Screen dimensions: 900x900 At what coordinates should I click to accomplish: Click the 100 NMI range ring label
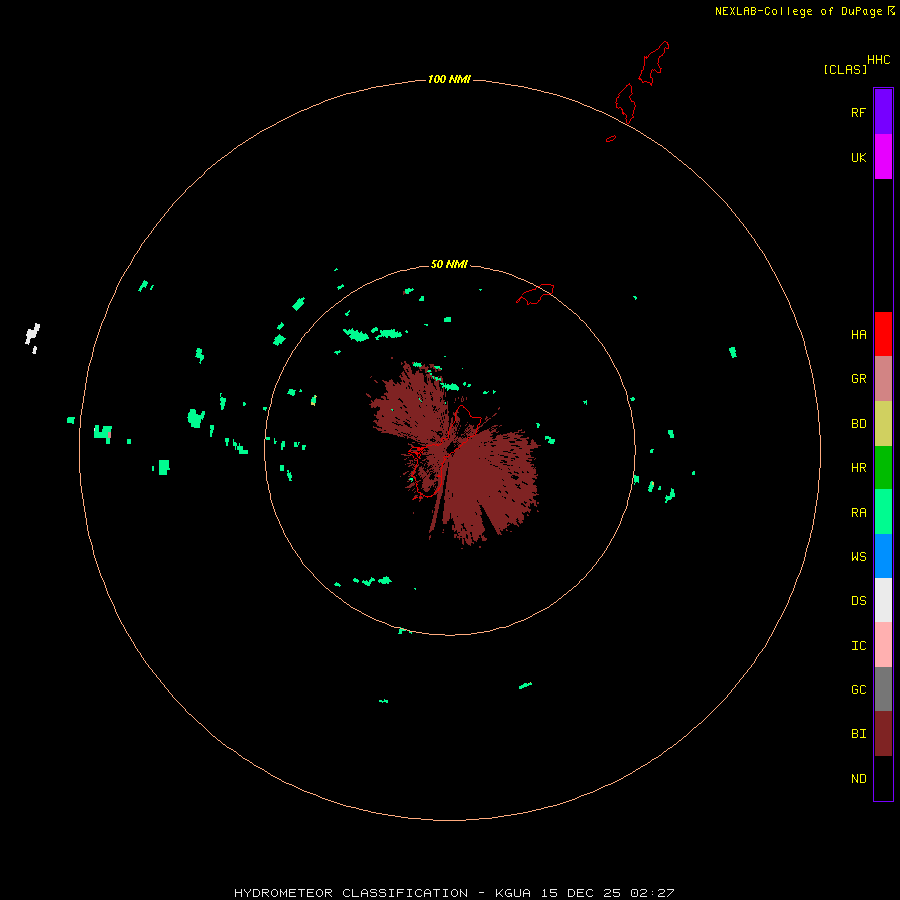pos(449,79)
